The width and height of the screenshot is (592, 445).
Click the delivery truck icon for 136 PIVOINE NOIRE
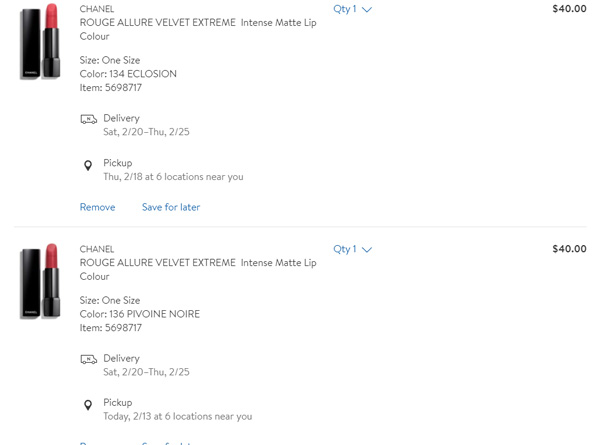(89, 359)
